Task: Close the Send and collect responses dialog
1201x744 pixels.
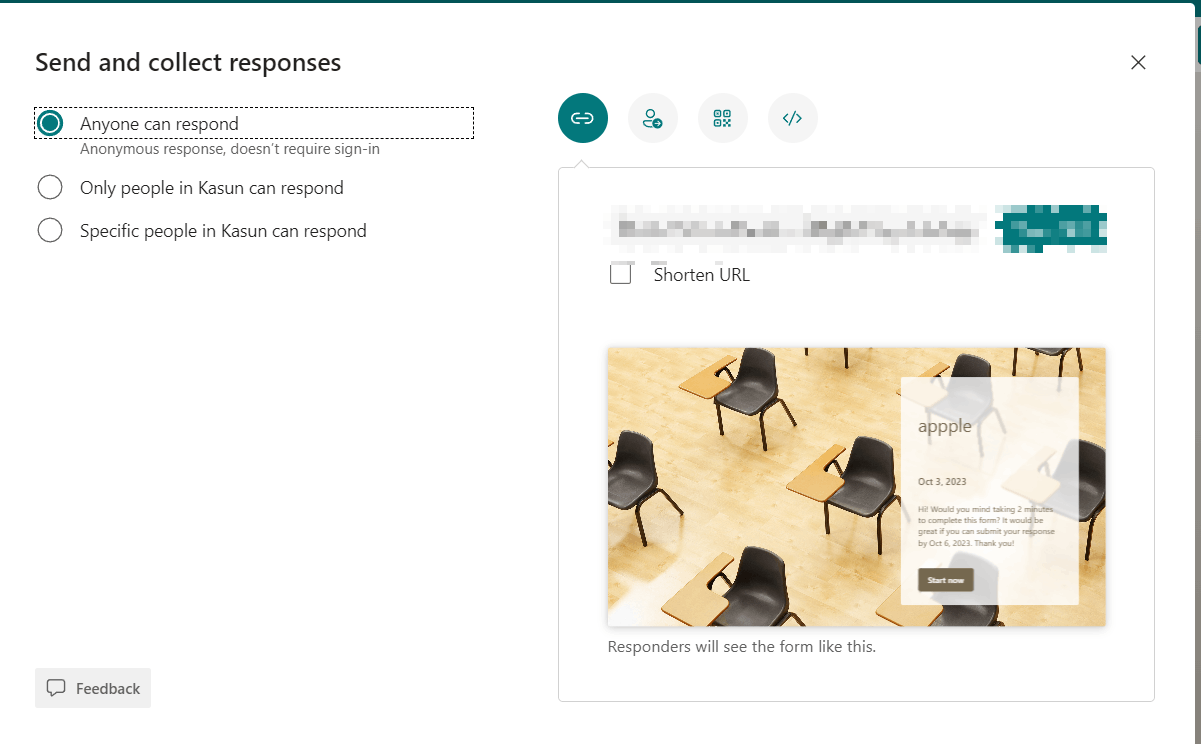Action: pos(1138,62)
